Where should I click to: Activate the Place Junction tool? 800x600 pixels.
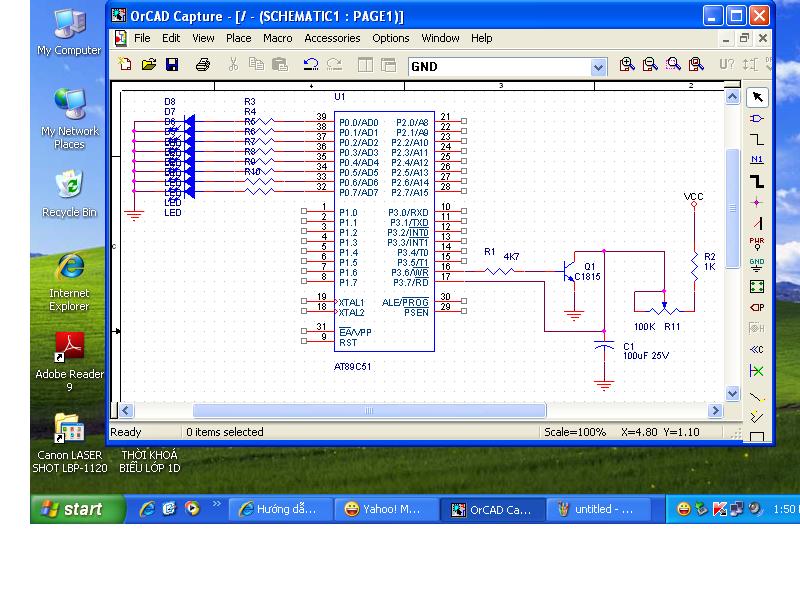point(757,202)
